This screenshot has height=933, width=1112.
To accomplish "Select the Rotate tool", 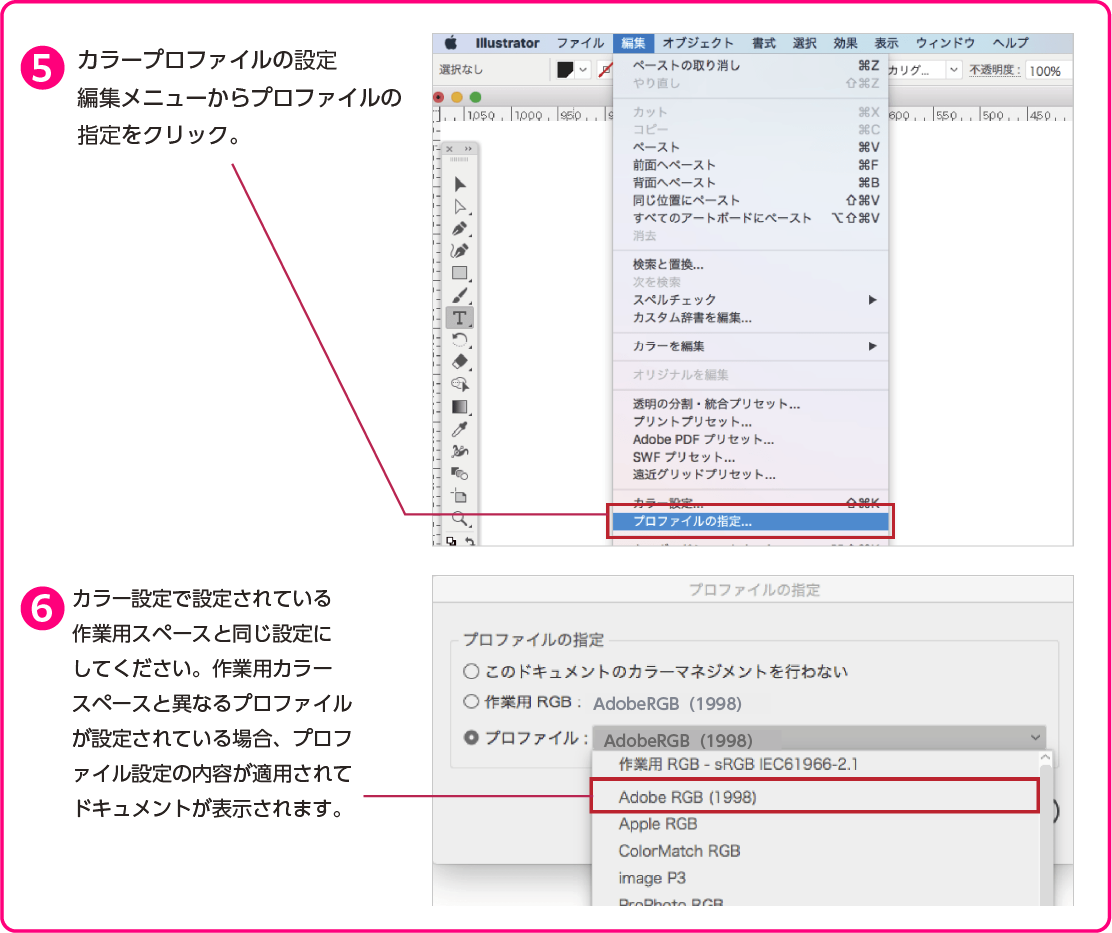I will tap(460, 340).
